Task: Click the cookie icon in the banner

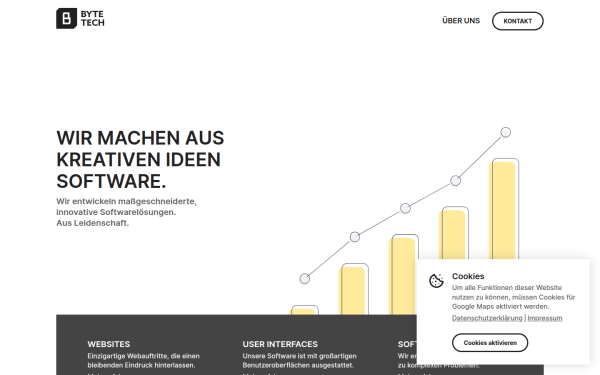Action: click(436, 280)
